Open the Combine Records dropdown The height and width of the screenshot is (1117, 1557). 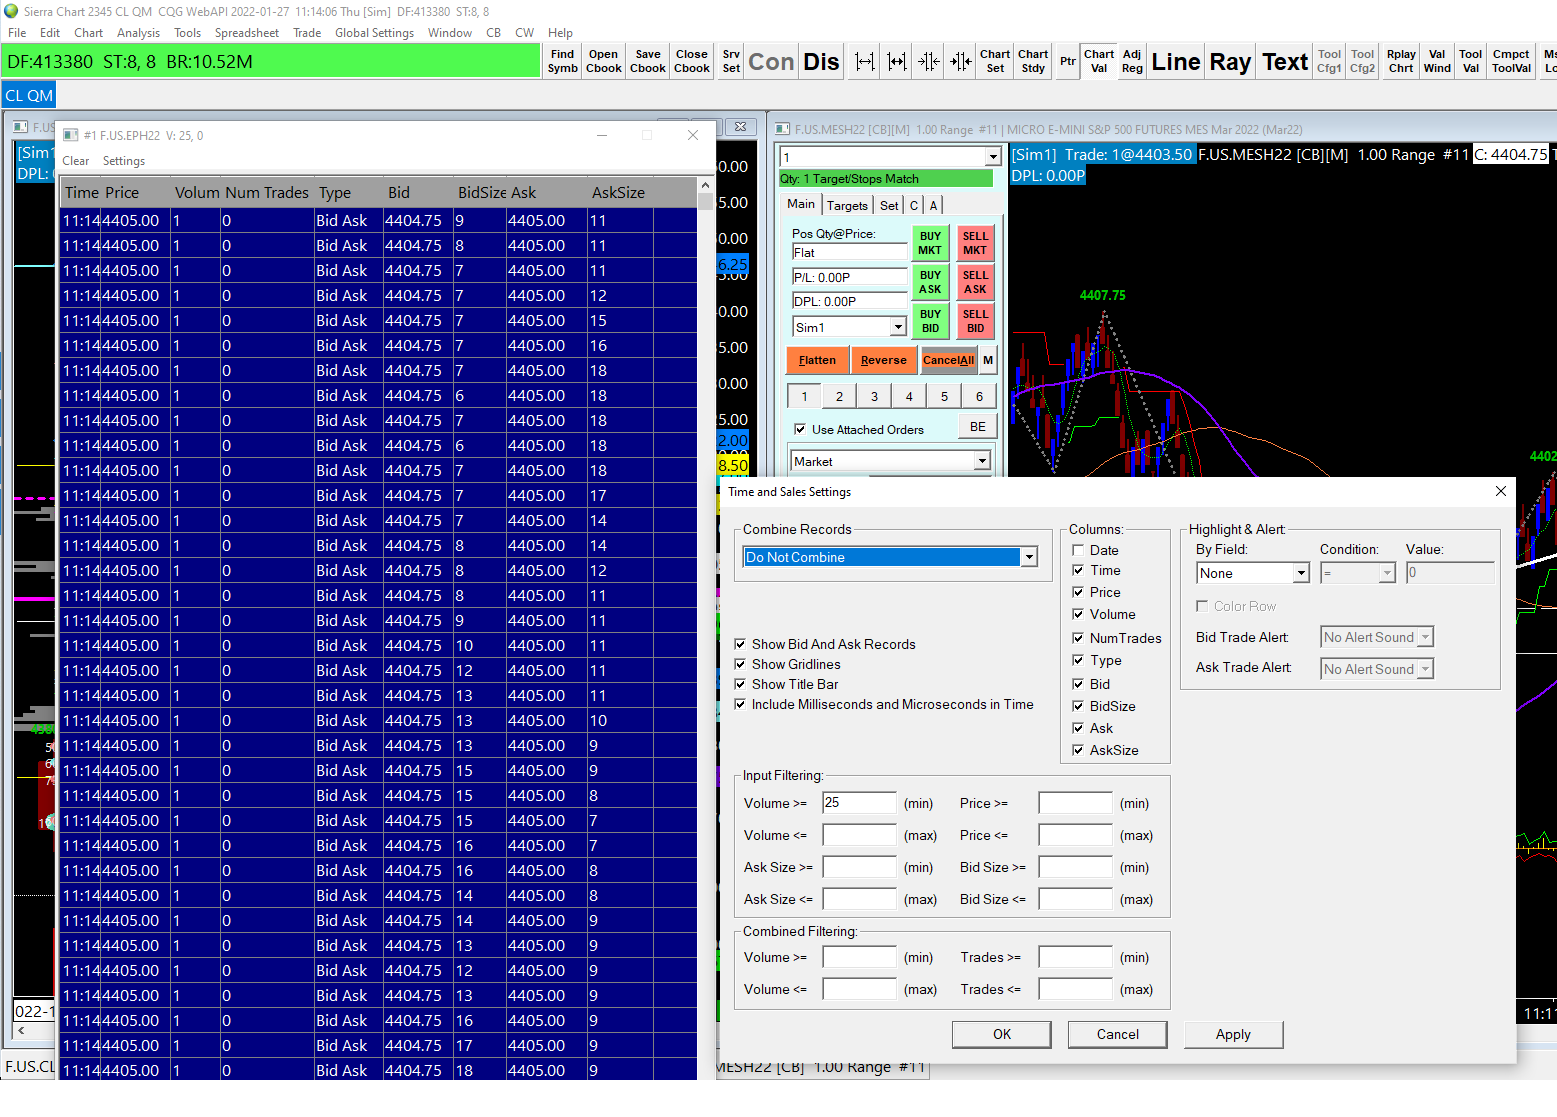(1029, 558)
